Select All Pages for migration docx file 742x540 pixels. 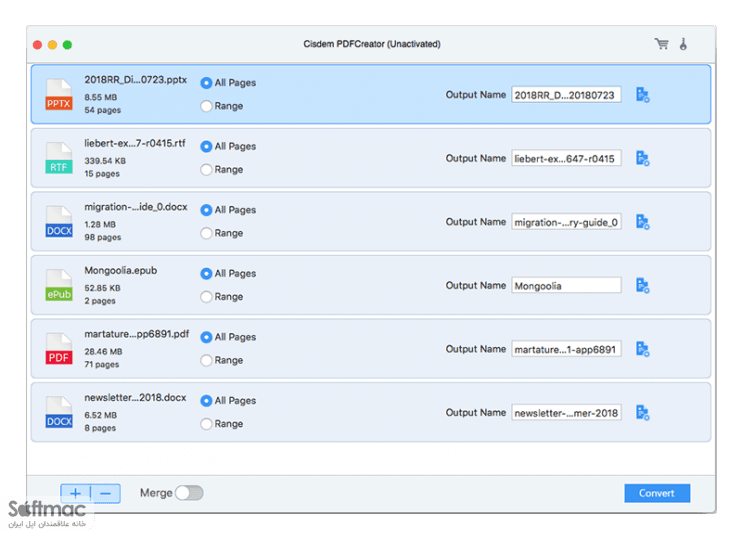click(x=206, y=210)
